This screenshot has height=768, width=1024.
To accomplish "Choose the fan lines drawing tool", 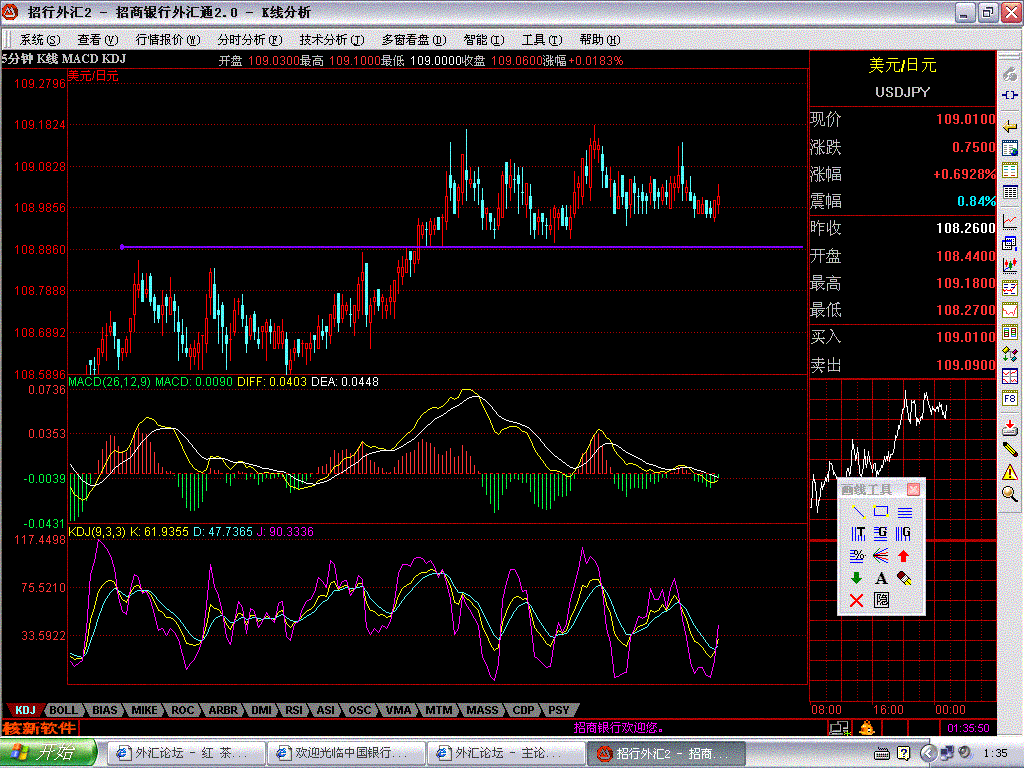I will click(x=881, y=556).
